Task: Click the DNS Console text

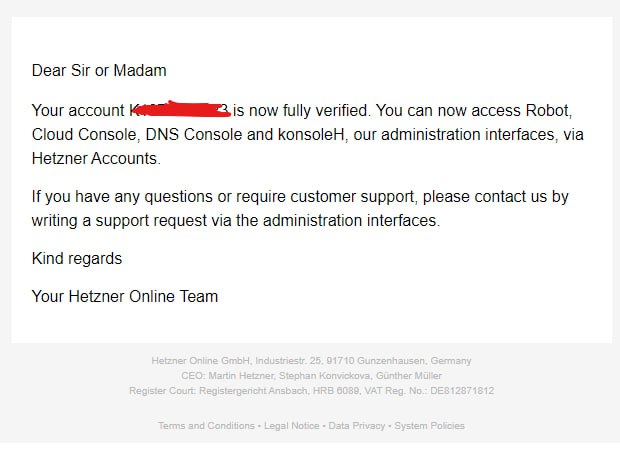Action: pyautogui.click(x=194, y=134)
